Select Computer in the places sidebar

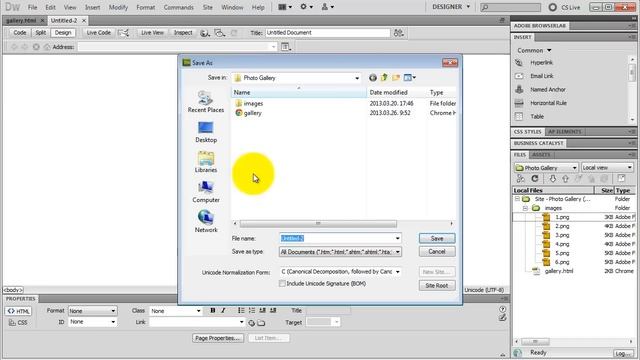[206, 192]
